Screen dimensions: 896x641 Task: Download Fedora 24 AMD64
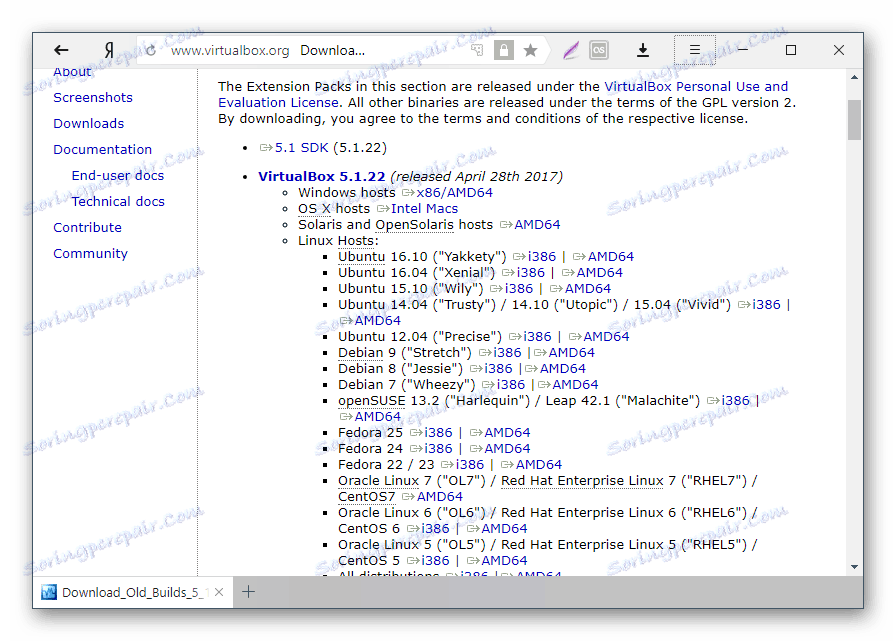(x=507, y=448)
